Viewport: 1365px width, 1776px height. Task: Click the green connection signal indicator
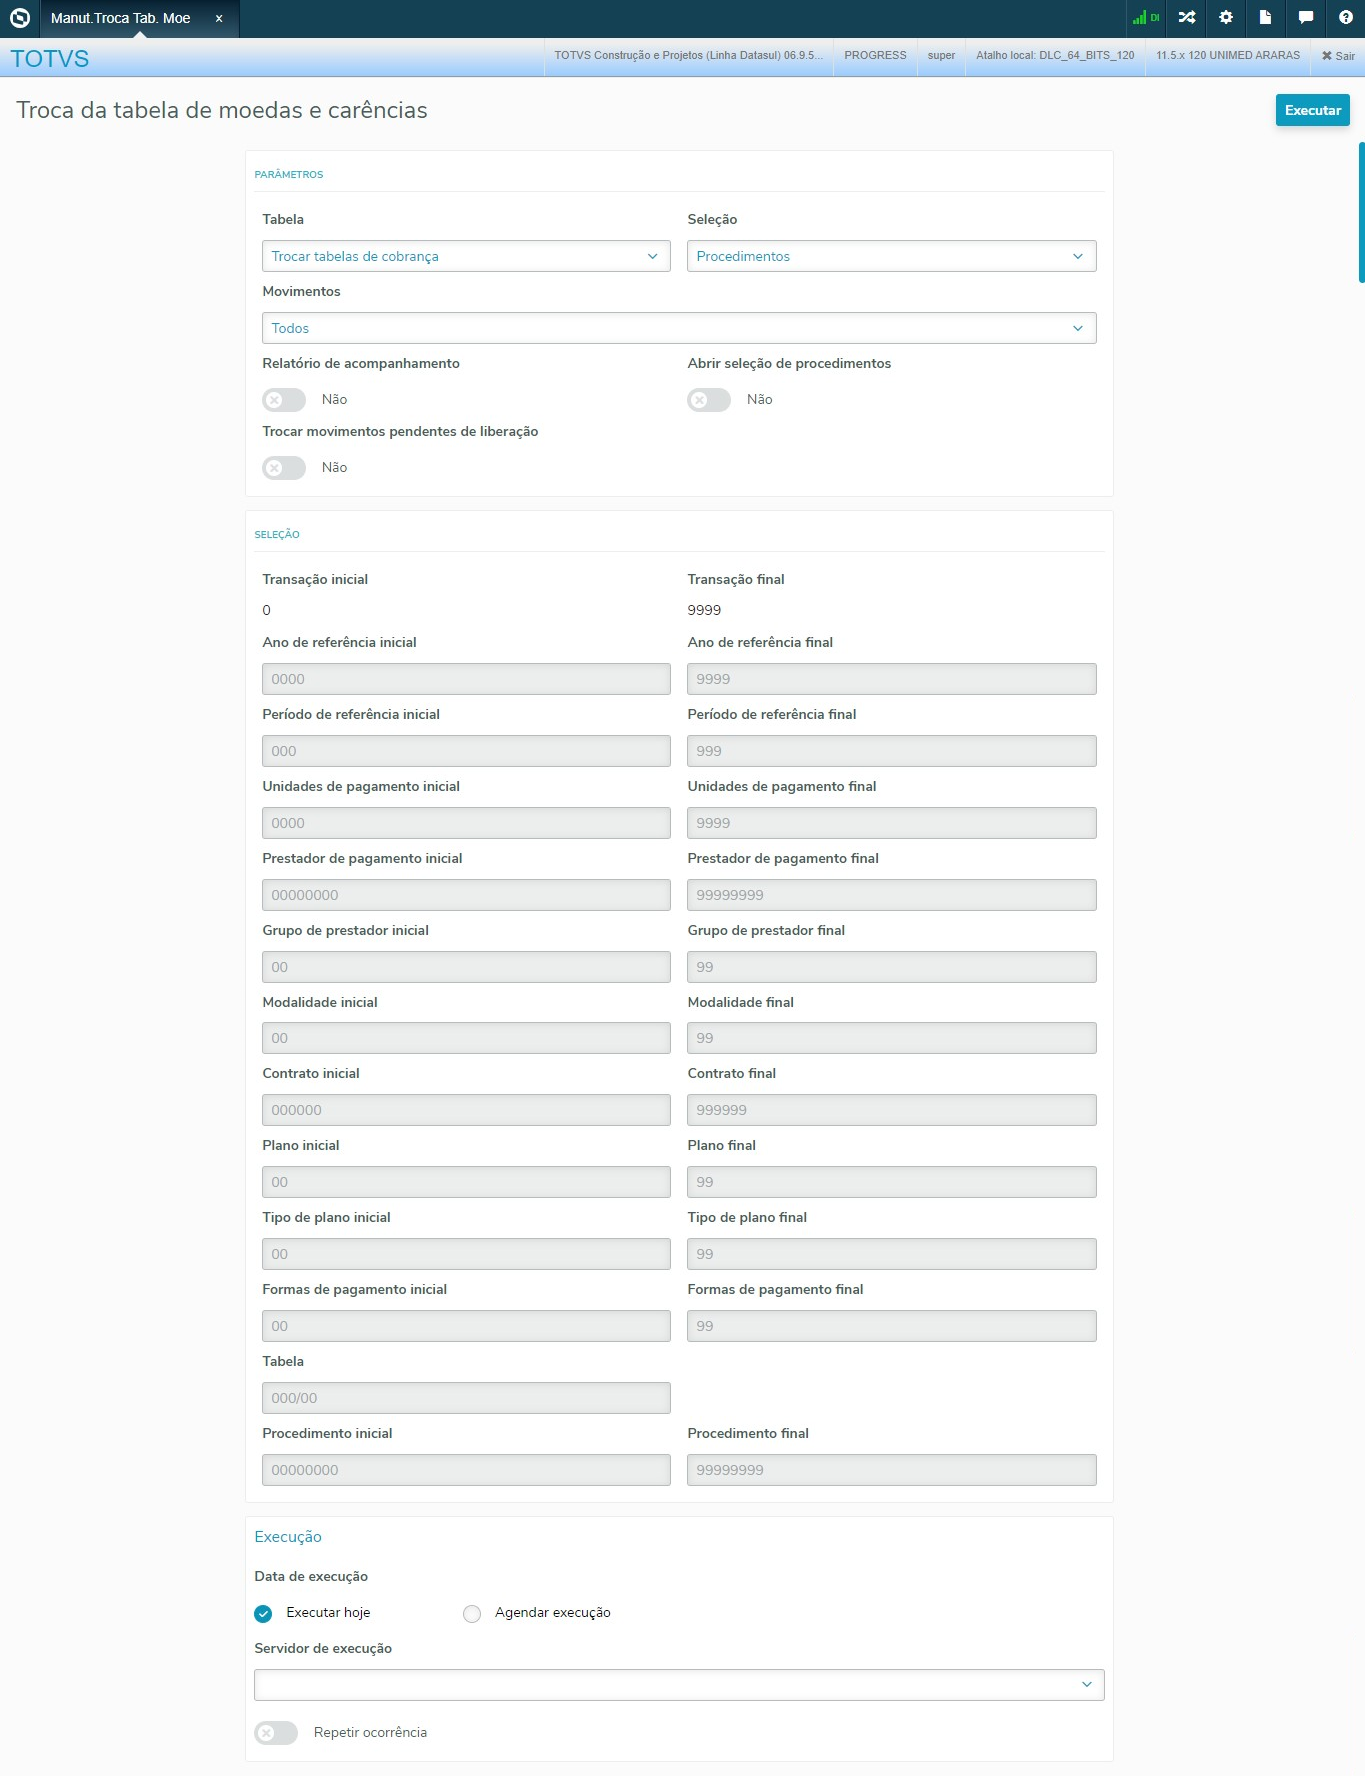1145,18
